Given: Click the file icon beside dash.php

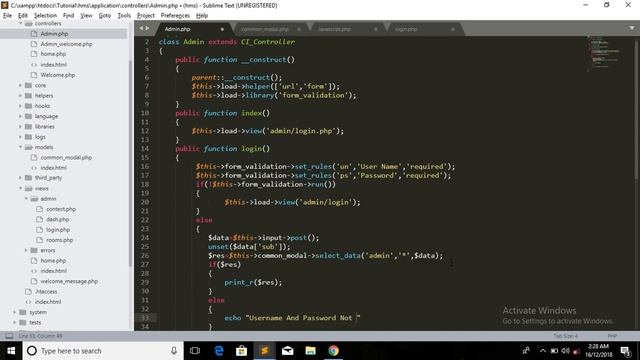Looking at the screenshot, I should [40, 219].
